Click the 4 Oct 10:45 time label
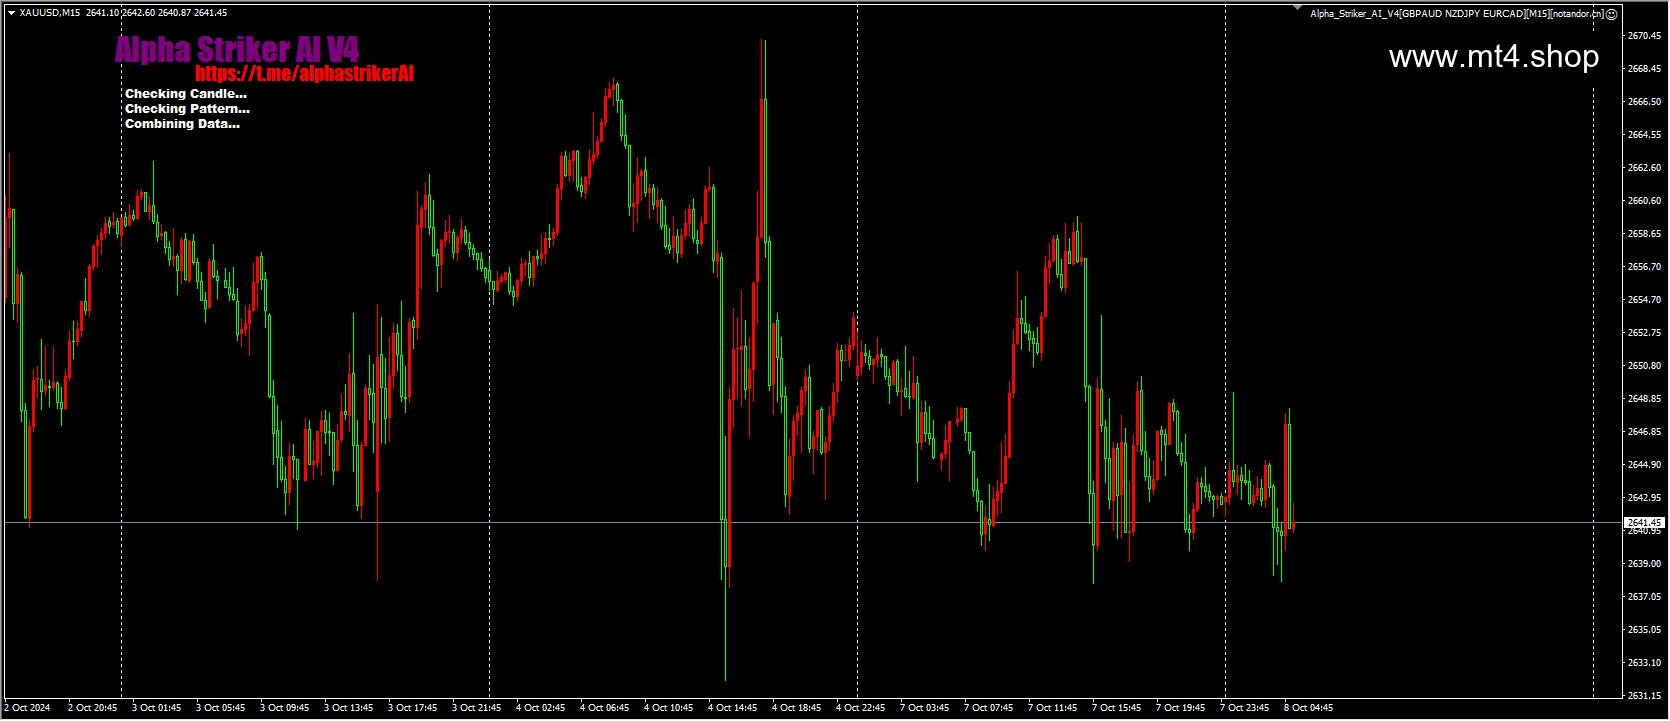Image resolution: width=1670 pixels, height=721 pixels. click(x=668, y=708)
